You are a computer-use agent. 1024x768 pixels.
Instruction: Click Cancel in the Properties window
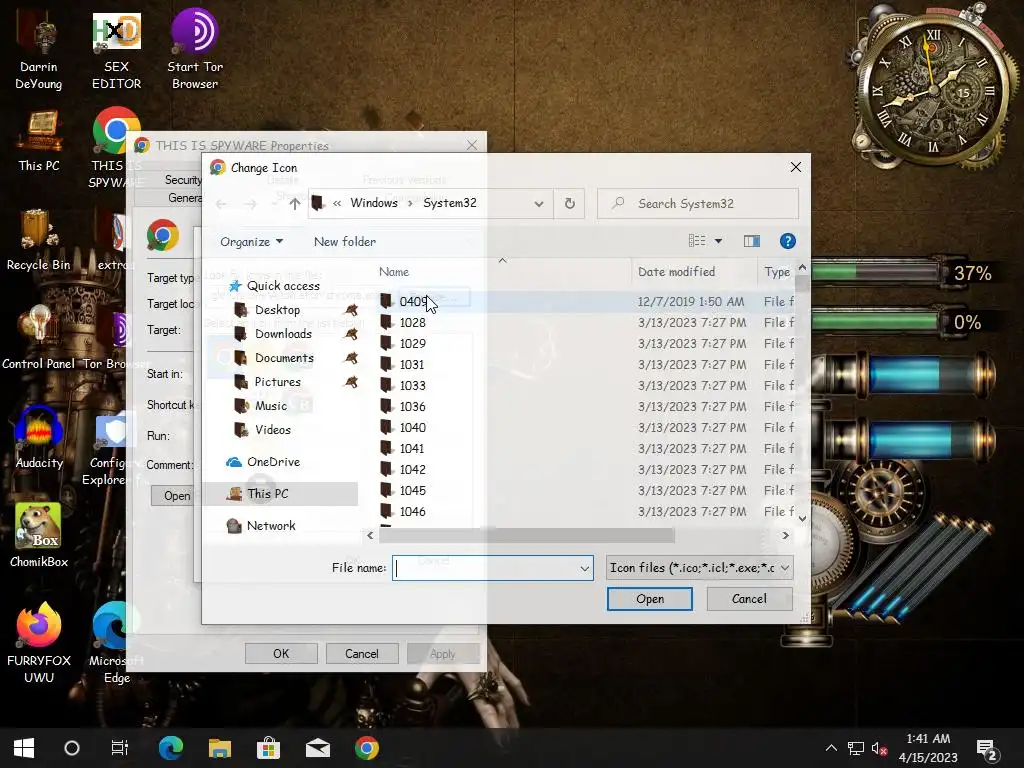click(x=361, y=654)
